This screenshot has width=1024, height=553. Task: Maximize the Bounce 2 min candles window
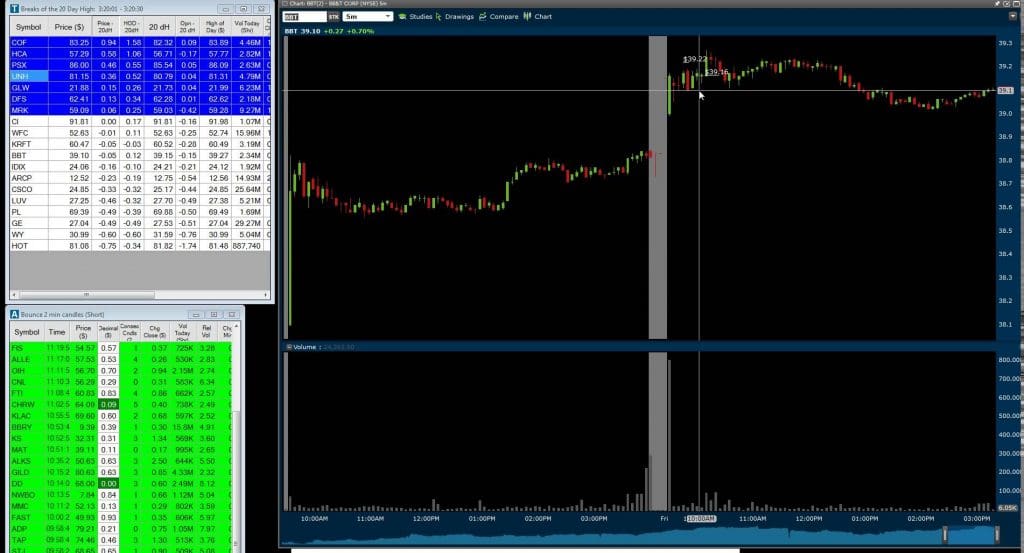tap(214, 314)
